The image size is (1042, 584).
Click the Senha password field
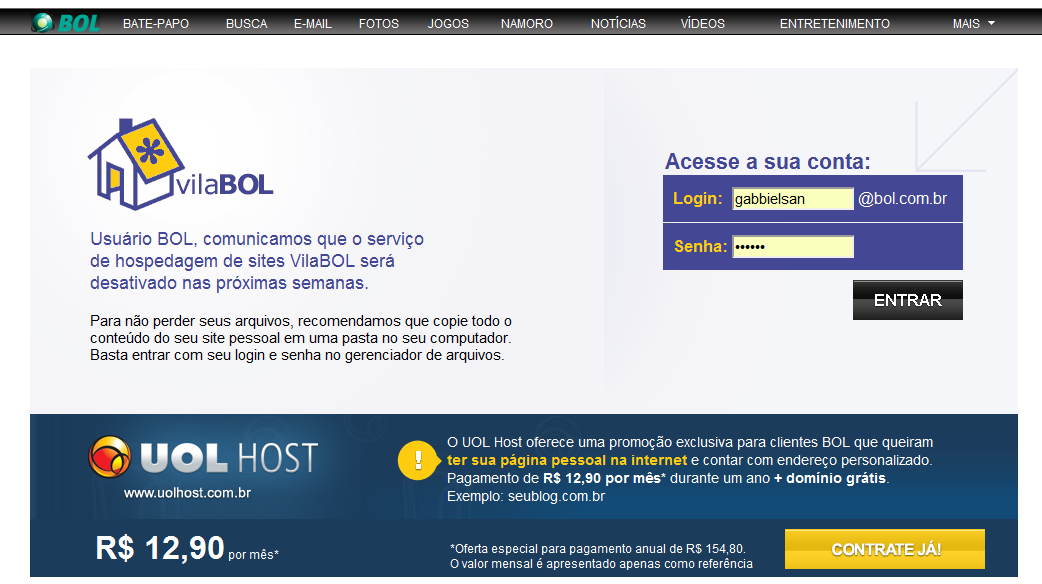click(x=793, y=246)
